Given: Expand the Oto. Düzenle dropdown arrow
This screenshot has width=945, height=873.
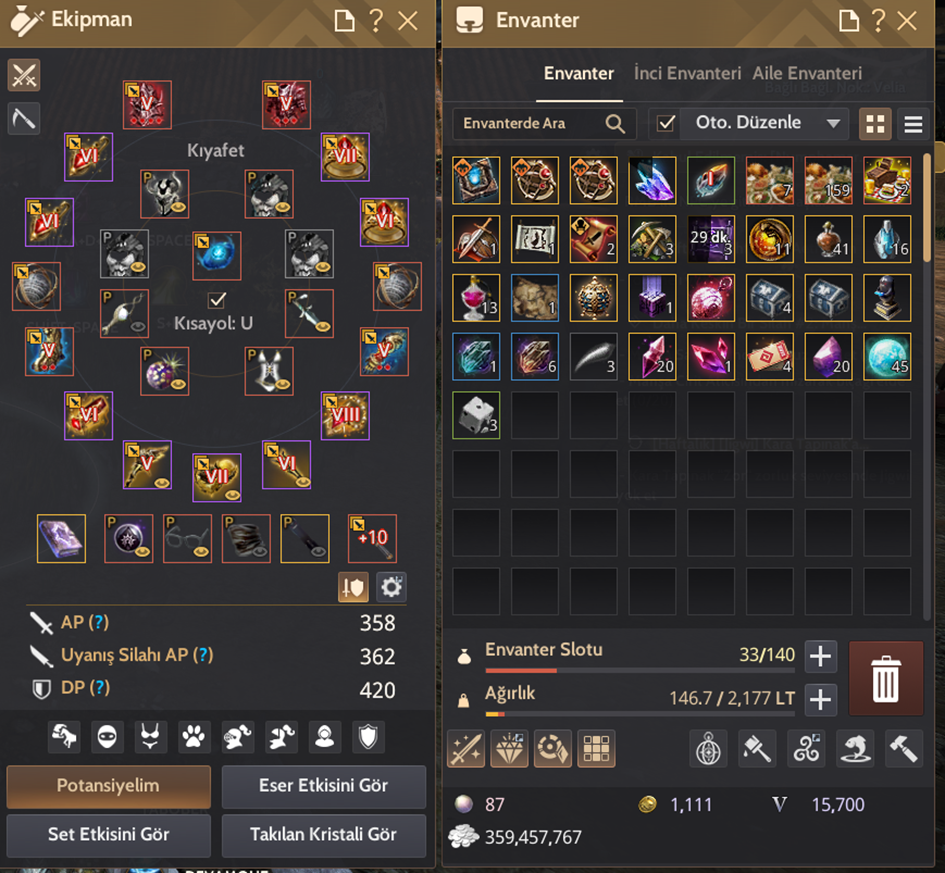Looking at the screenshot, I should click(x=834, y=124).
